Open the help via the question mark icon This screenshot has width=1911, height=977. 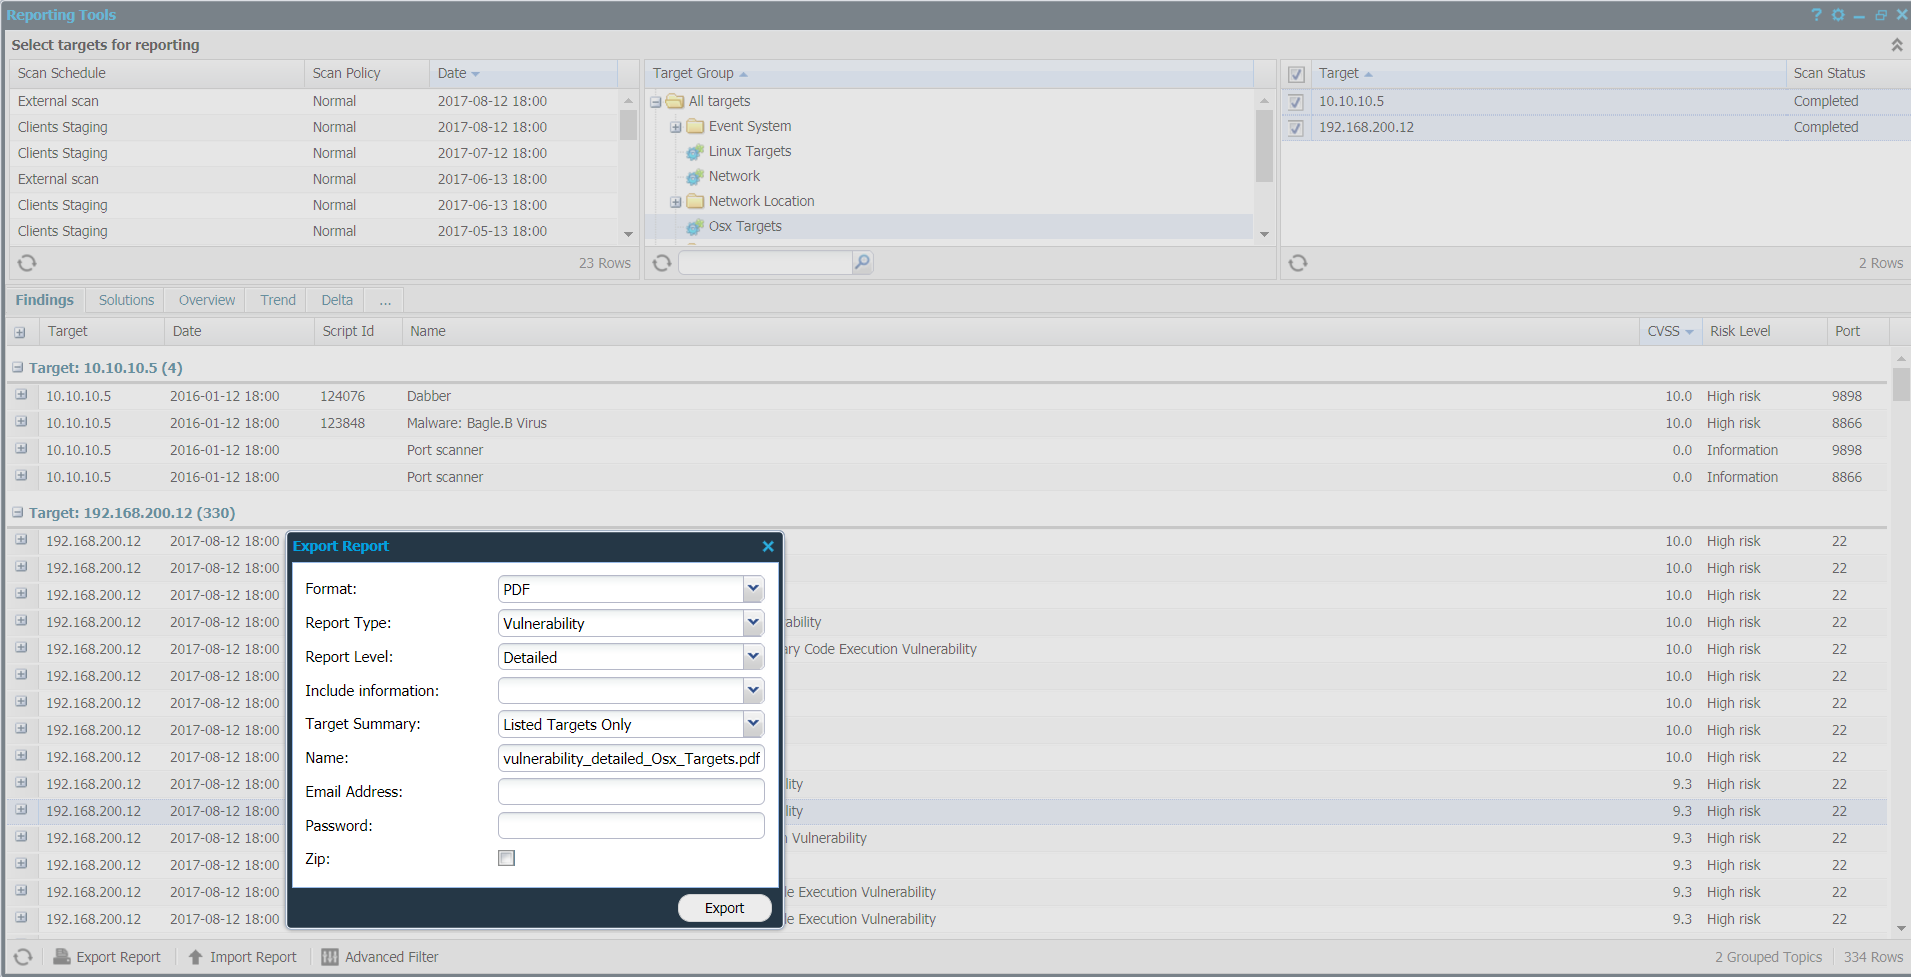pyautogui.click(x=1817, y=14)
